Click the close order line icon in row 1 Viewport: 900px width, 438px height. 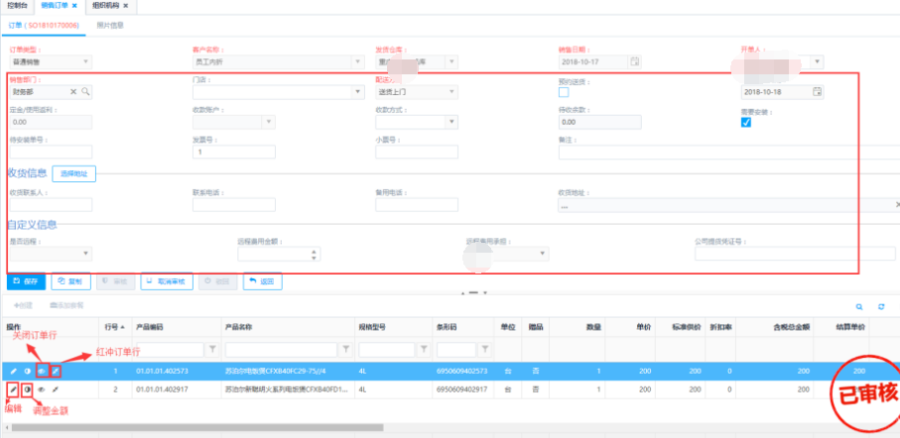click(x=42, y=371)
